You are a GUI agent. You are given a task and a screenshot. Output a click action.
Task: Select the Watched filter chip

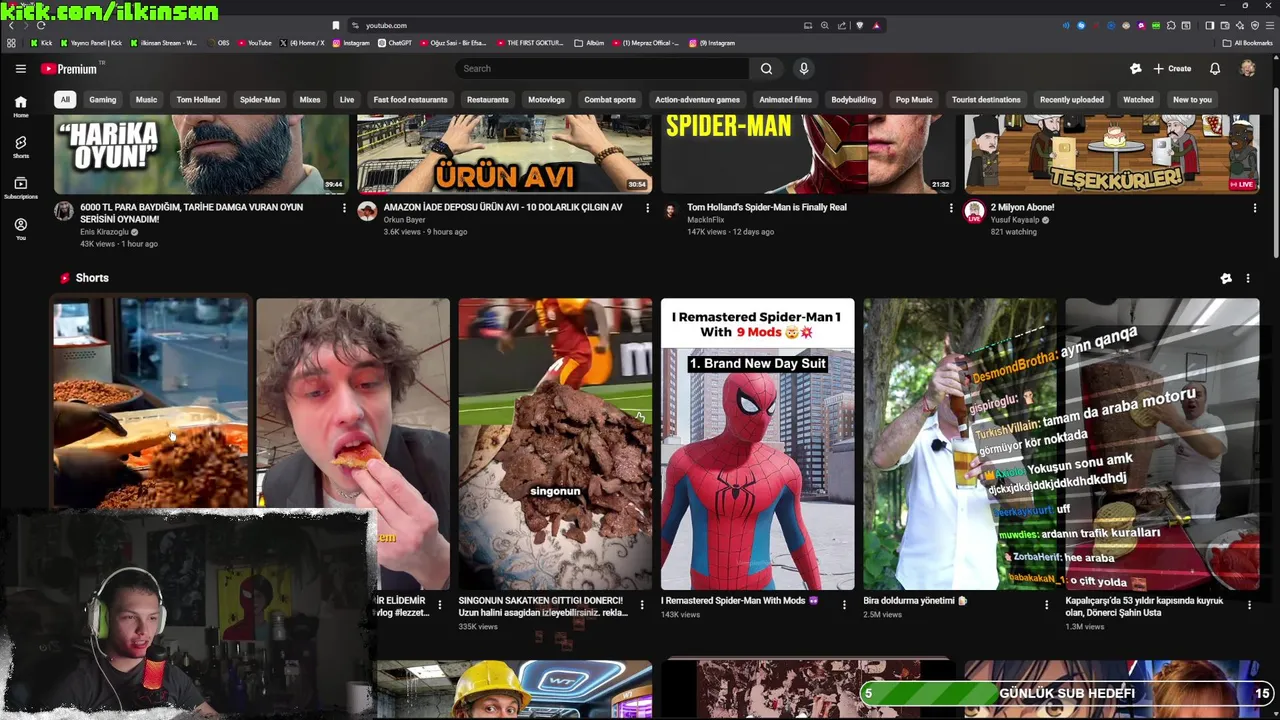[1138, 100]
